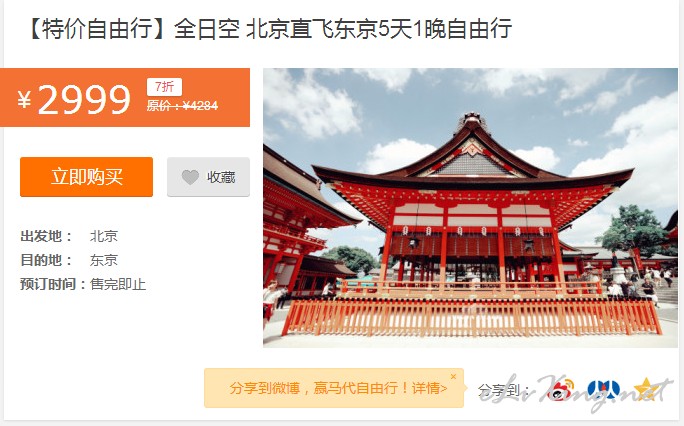Click the 预订时间 label
Image resolution: width=684 pixels, height=426 pixels.
[48, 284]
